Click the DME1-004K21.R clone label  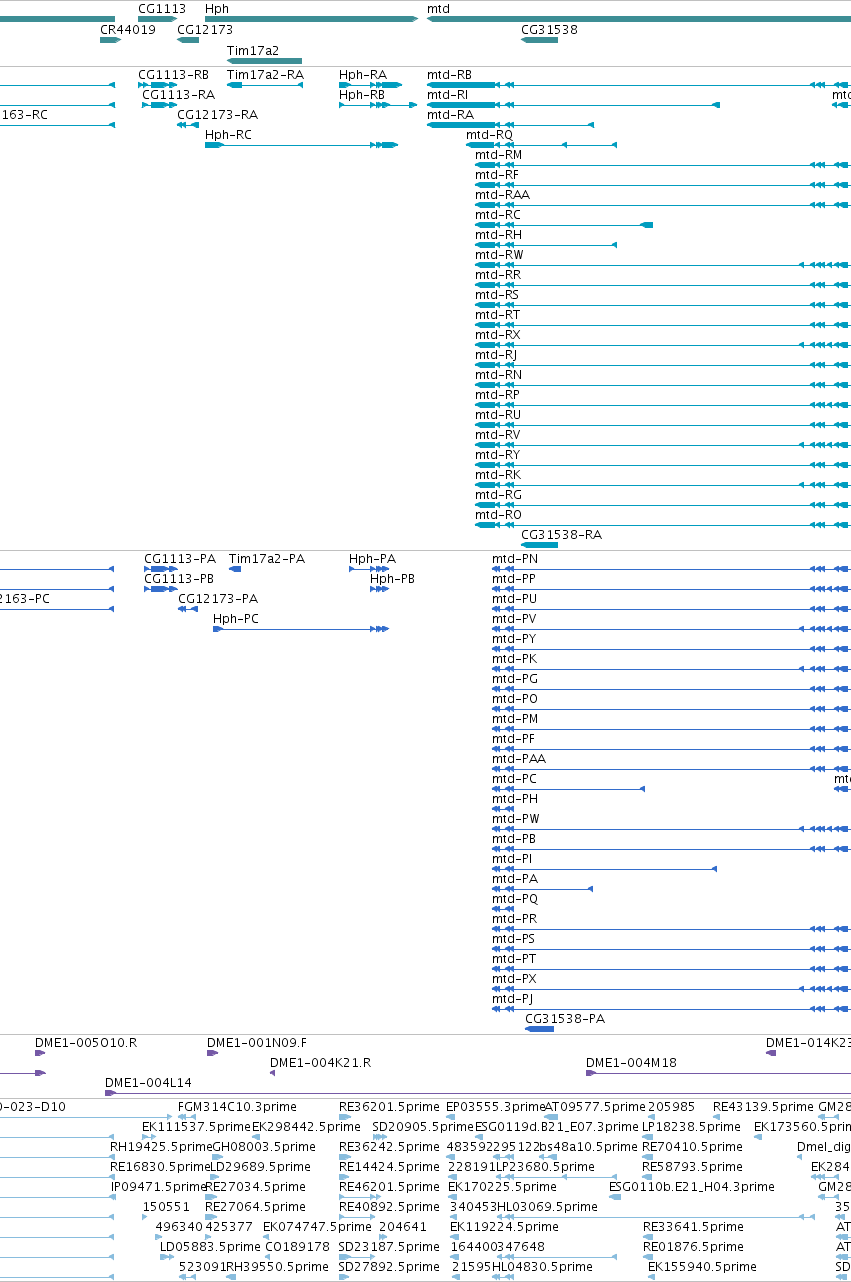tap(320, 1063)
